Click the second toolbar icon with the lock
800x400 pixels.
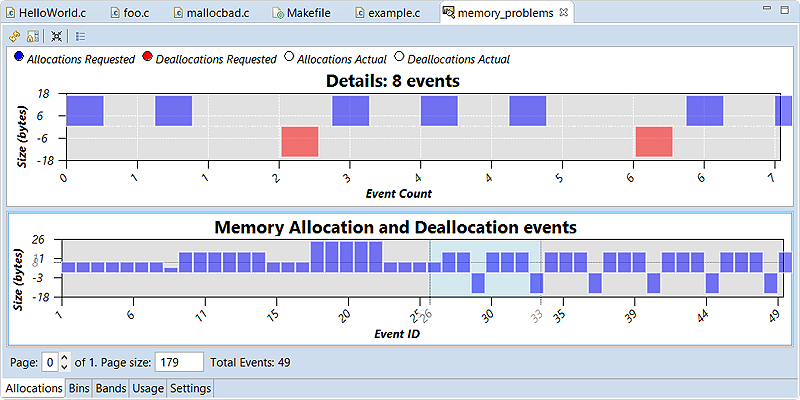pyautogui.click(x=32, y=36)
